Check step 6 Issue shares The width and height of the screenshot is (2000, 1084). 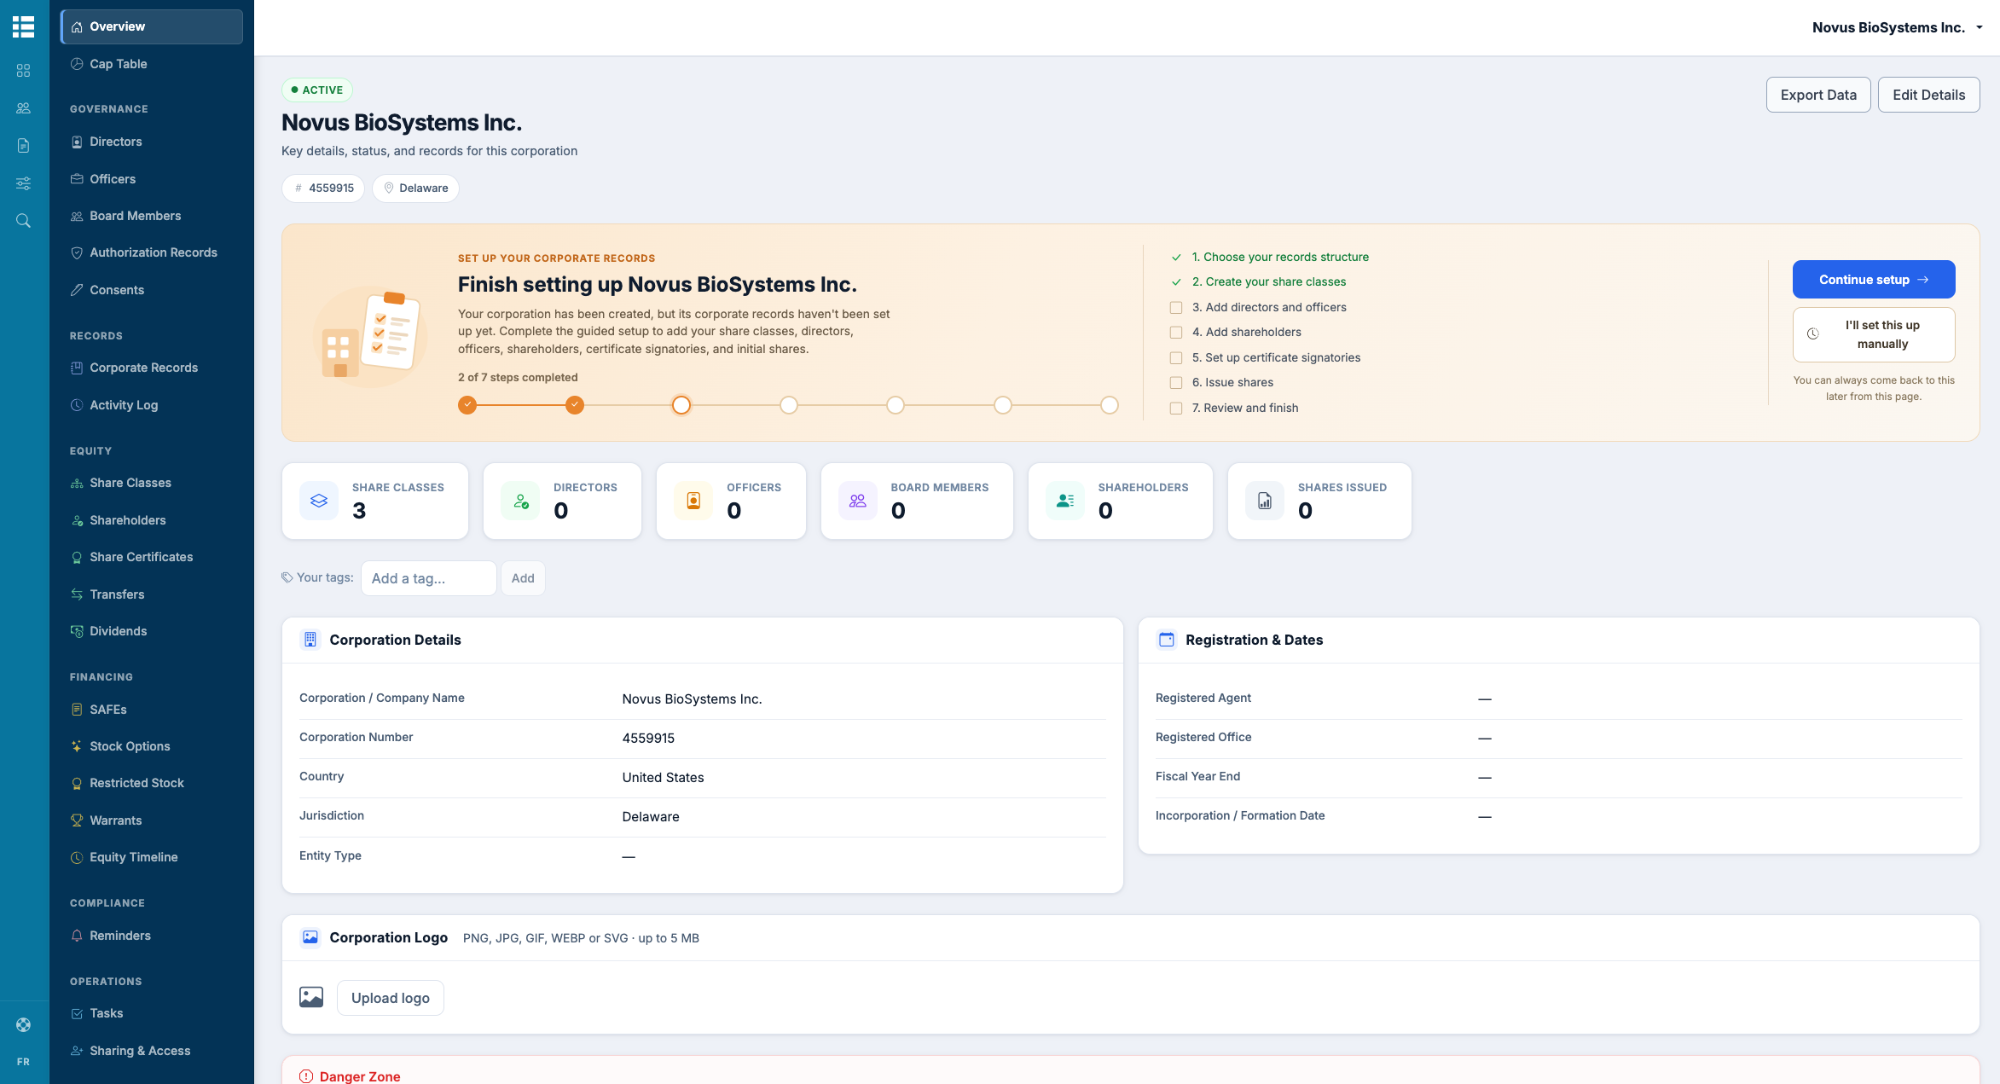(1176, 383)
